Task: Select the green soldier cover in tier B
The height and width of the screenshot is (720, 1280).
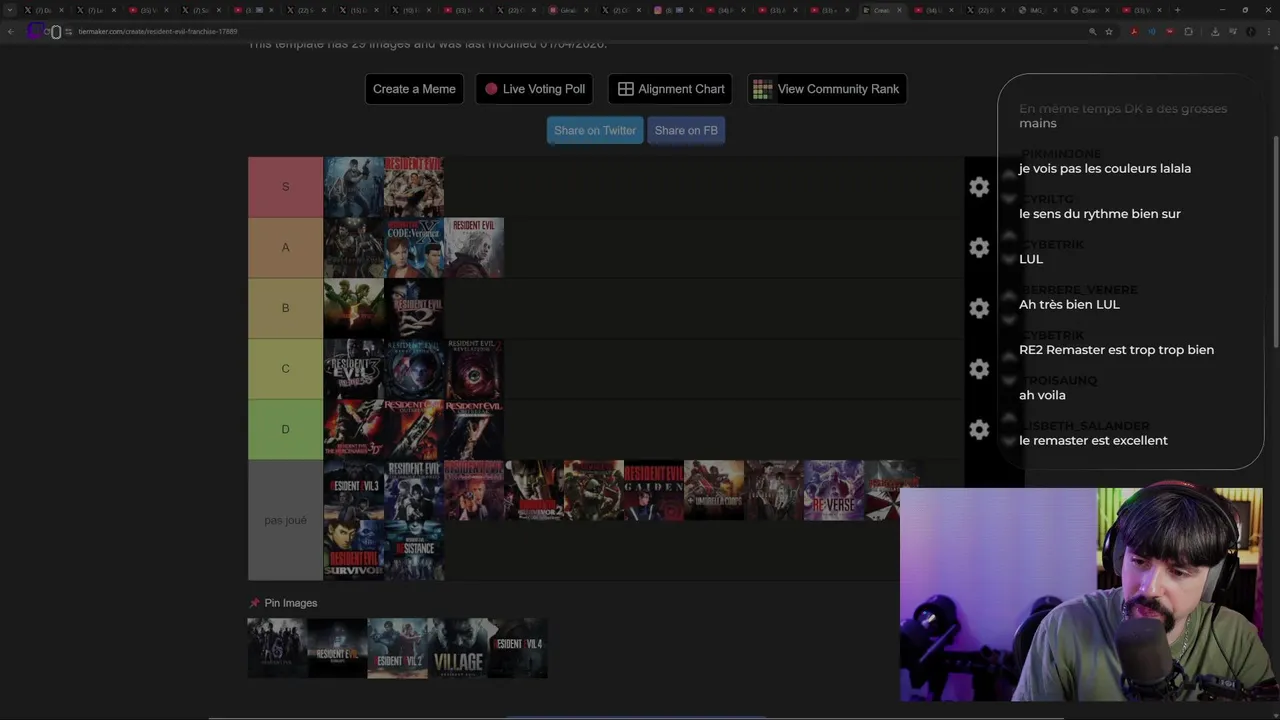Action: point(354,308)
